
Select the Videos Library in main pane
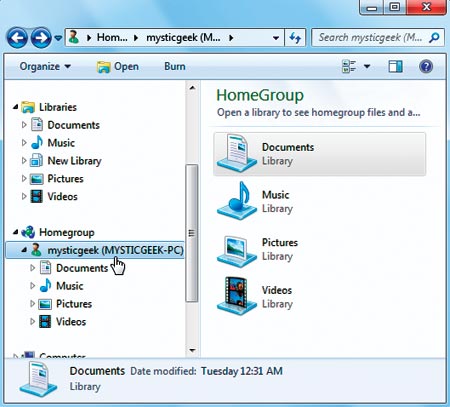pos(319,297)
